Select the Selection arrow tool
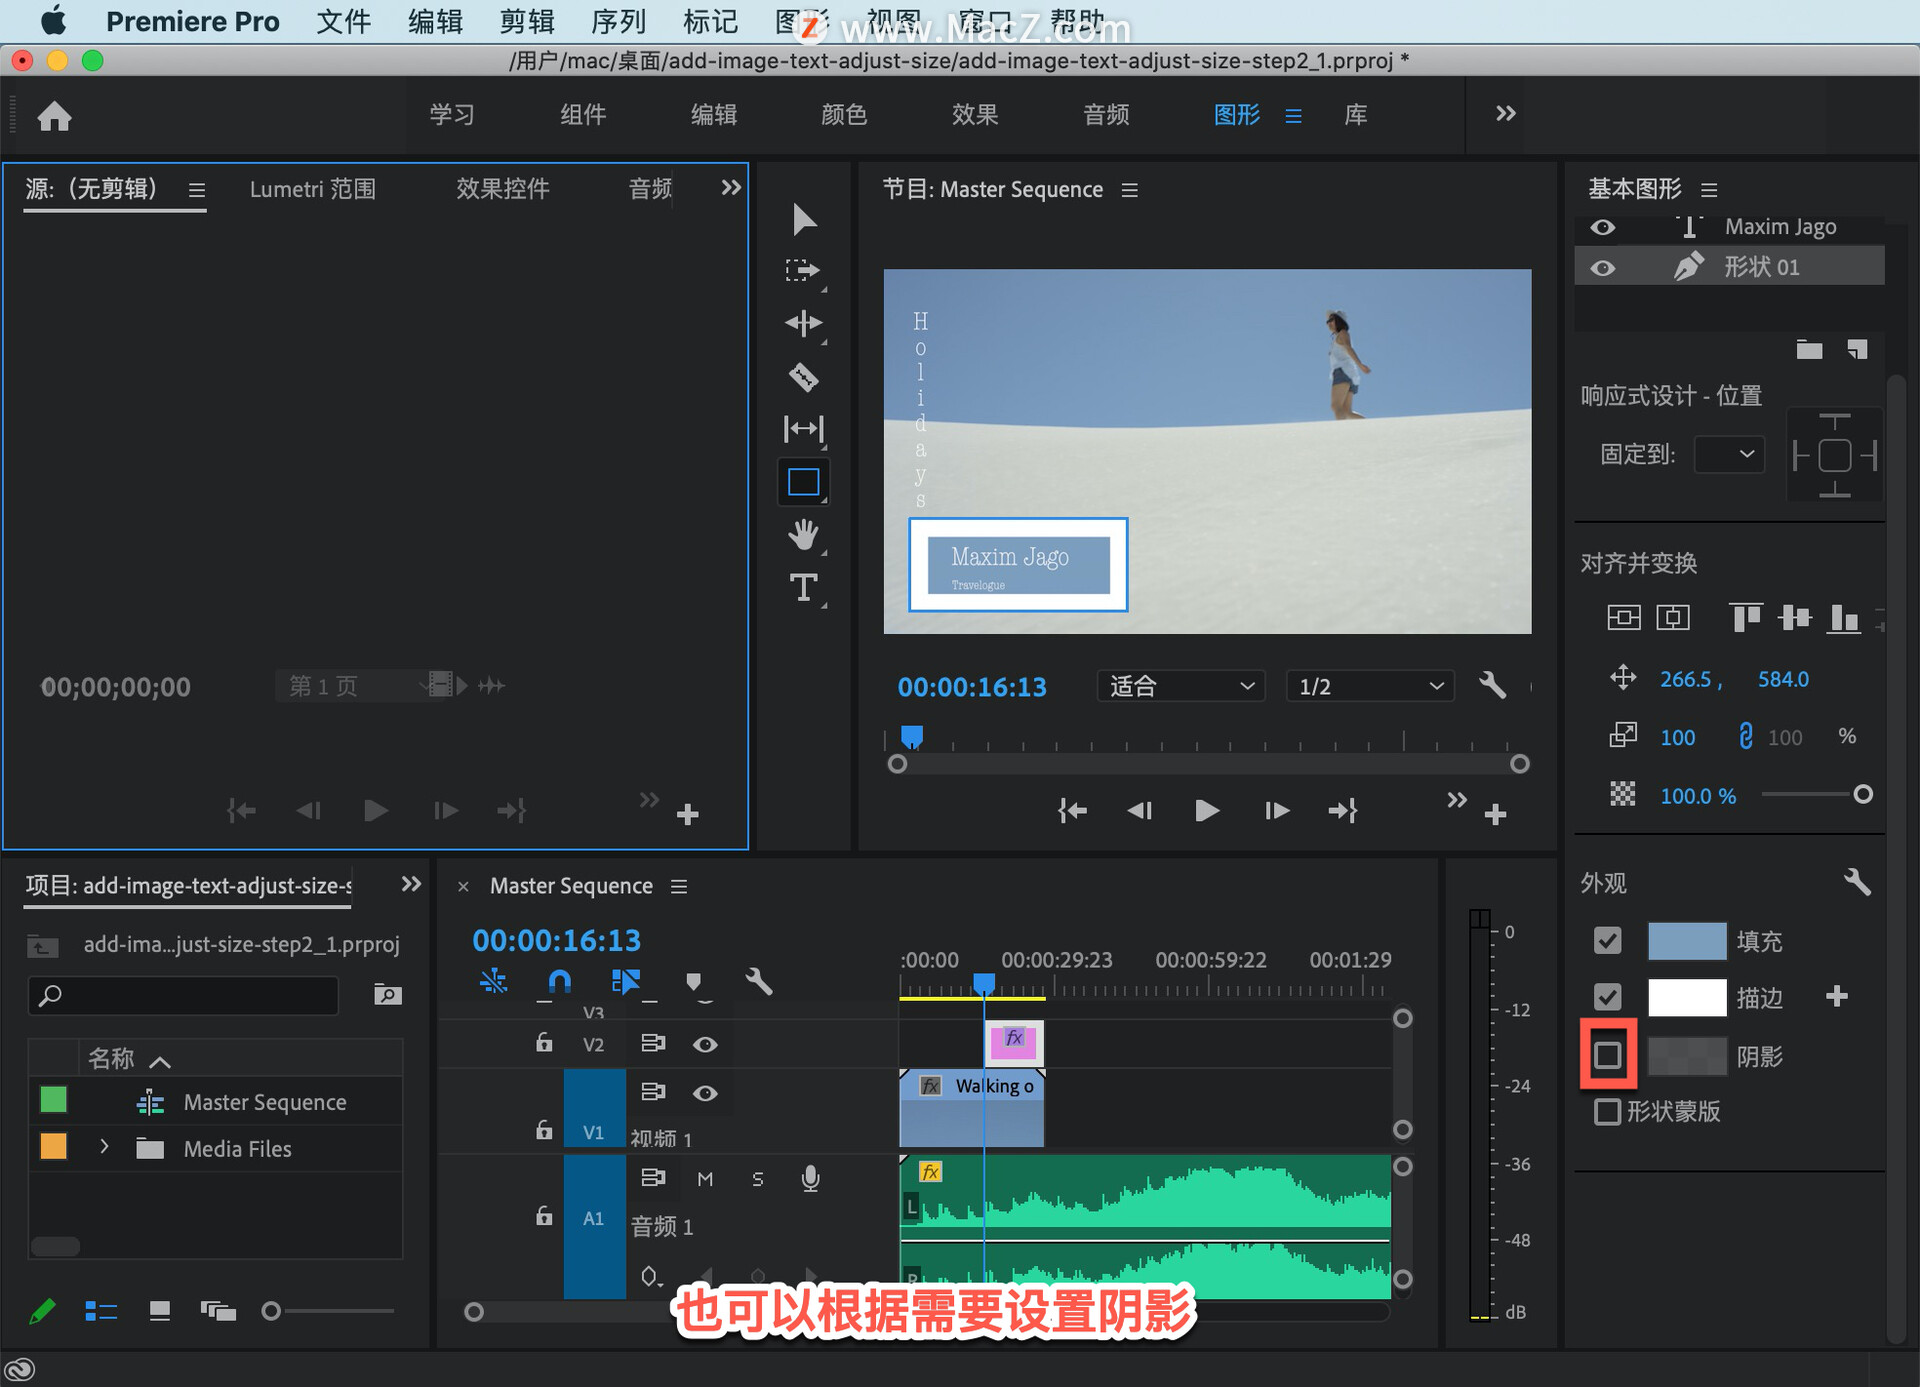The image size is (1920, 1387). [x=803, y=219]
